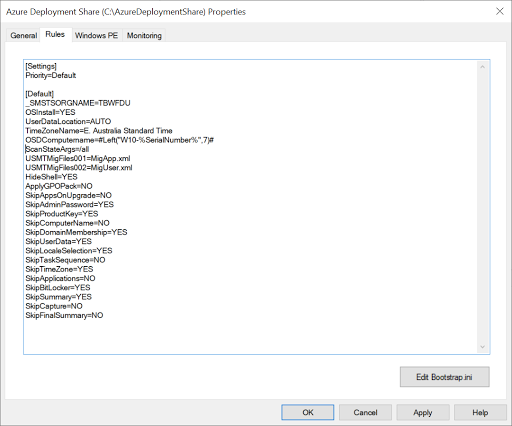The image size is (512, 426).
Task: Confirm with the OK button
Action: [x=308, y=412]
